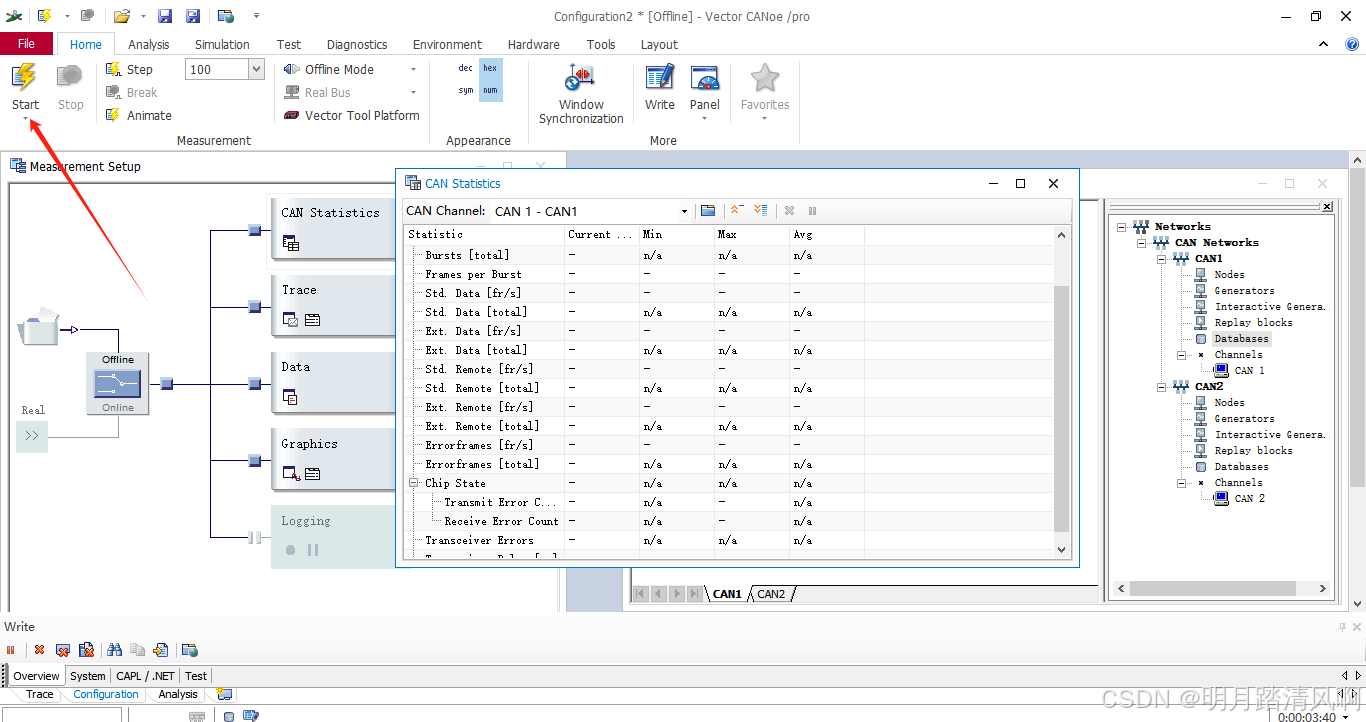
Task: Select Databases under CAN1 in tree
Action: tap(1241, 339)
